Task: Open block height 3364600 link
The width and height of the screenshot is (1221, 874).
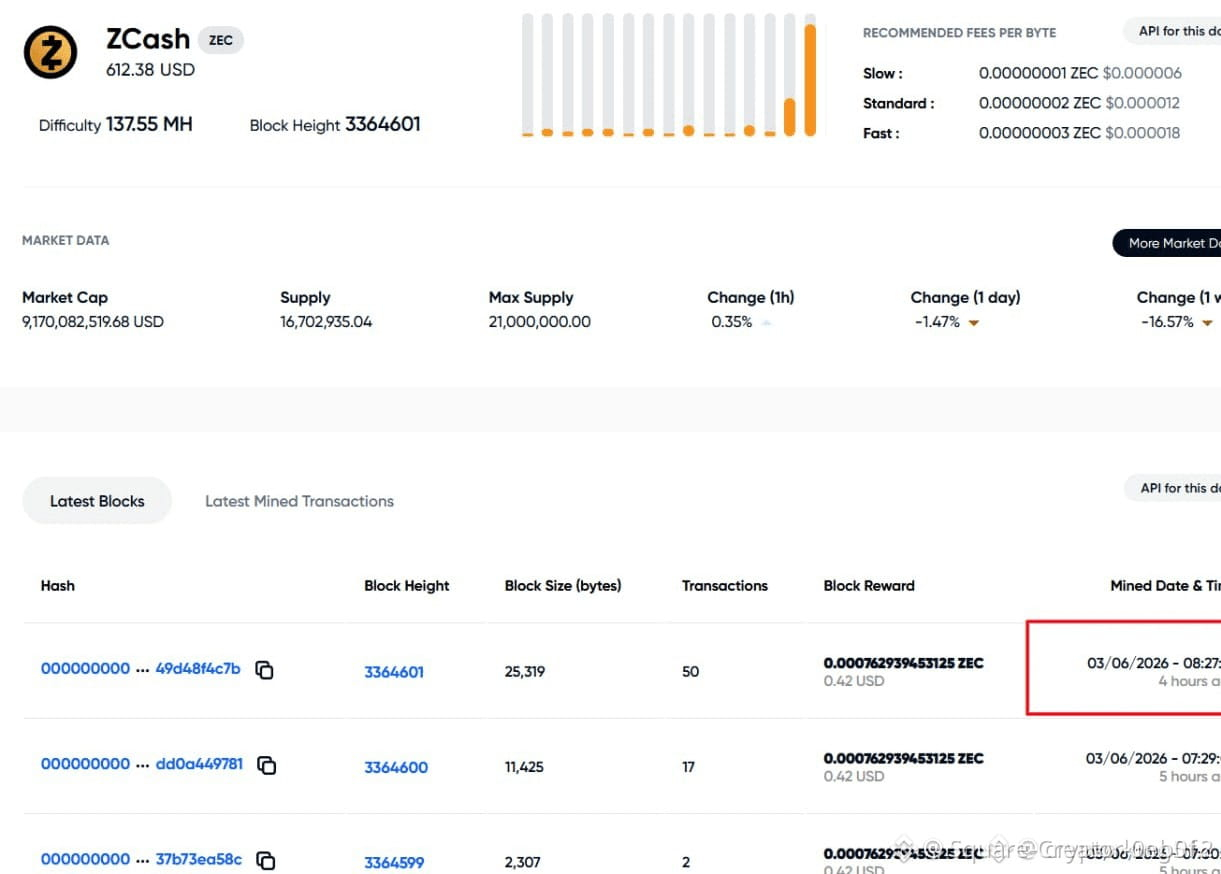Action: tap(396, 767)
